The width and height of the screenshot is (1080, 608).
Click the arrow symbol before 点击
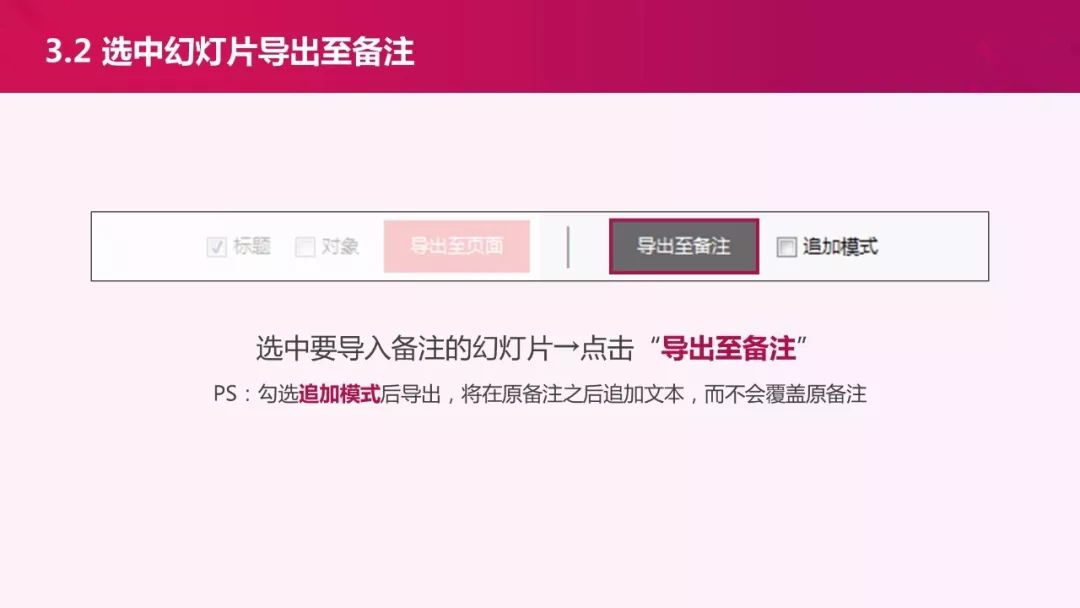(x=565, y=348)
